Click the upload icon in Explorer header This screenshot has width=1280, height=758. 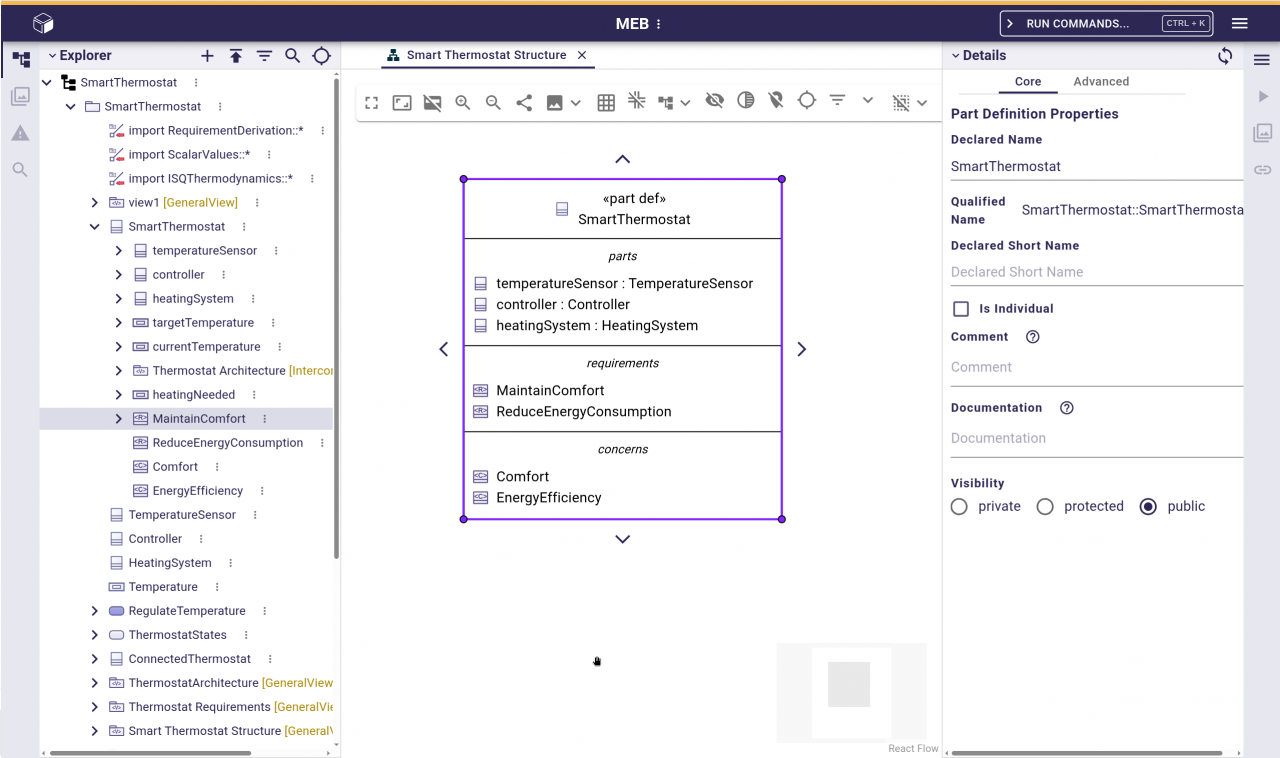[236, 56]
